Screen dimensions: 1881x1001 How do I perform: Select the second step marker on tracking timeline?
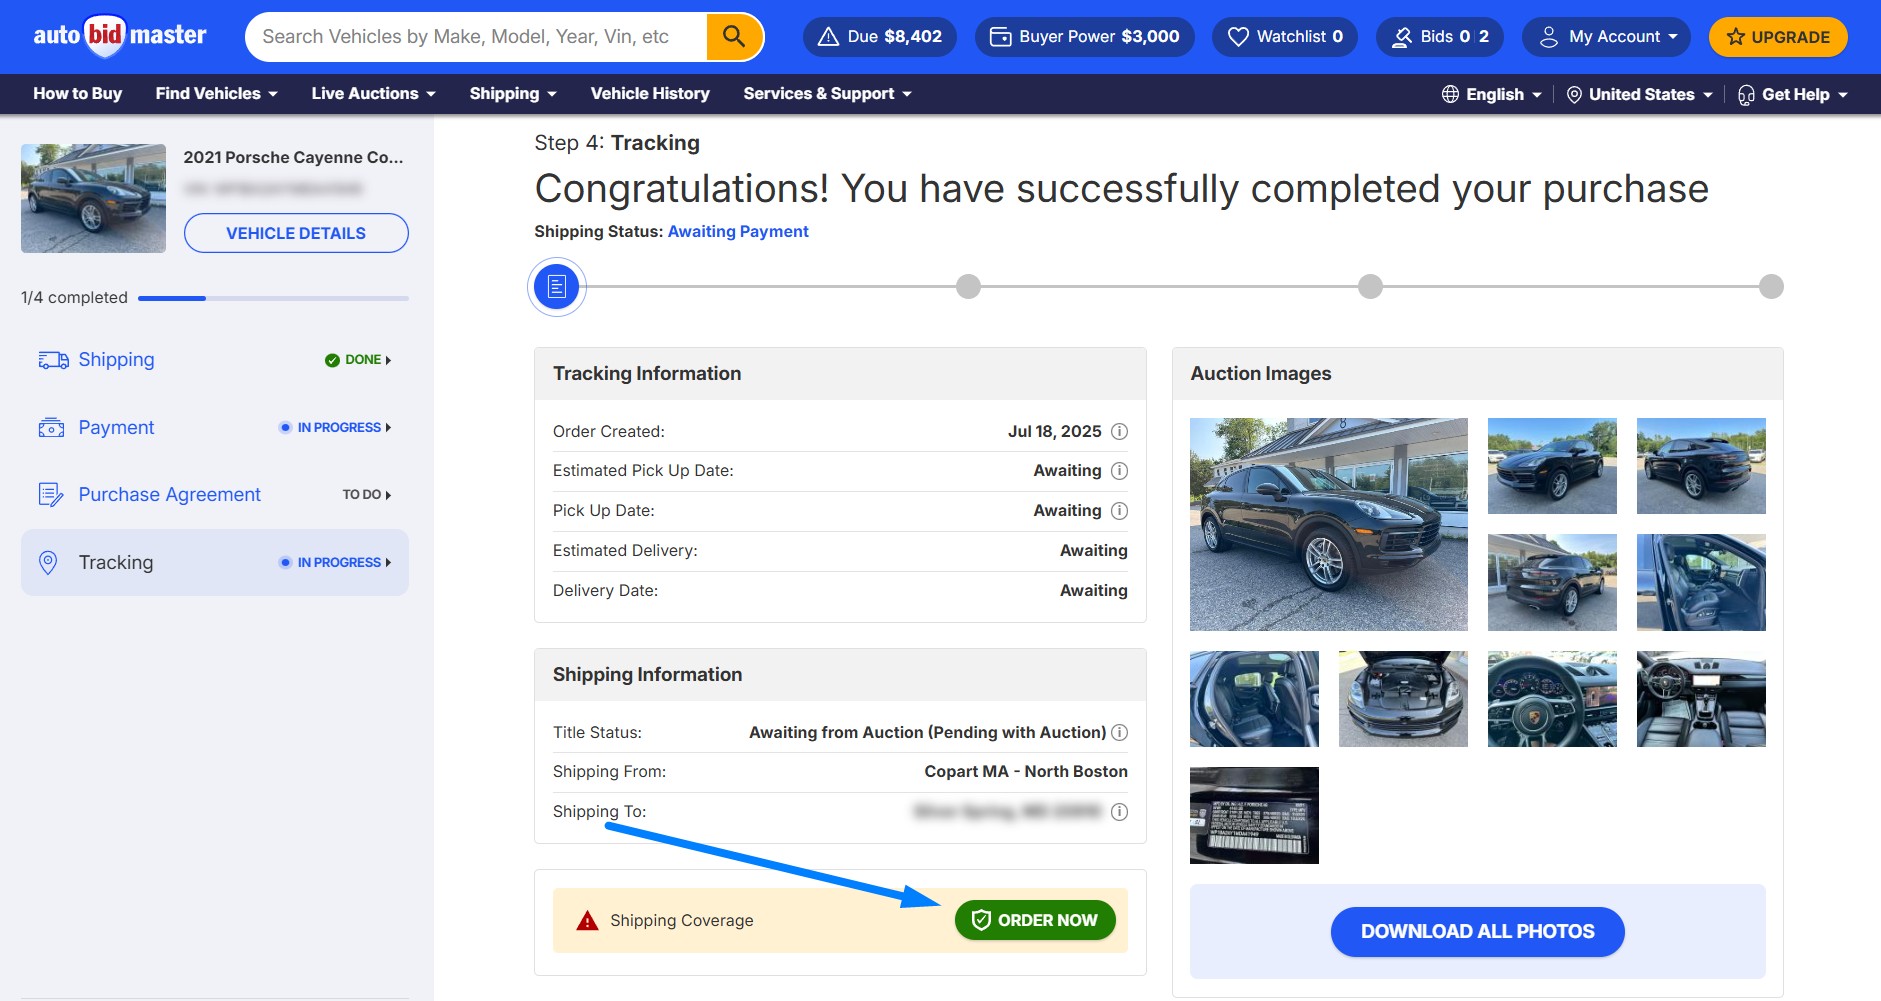pos(968,287)
